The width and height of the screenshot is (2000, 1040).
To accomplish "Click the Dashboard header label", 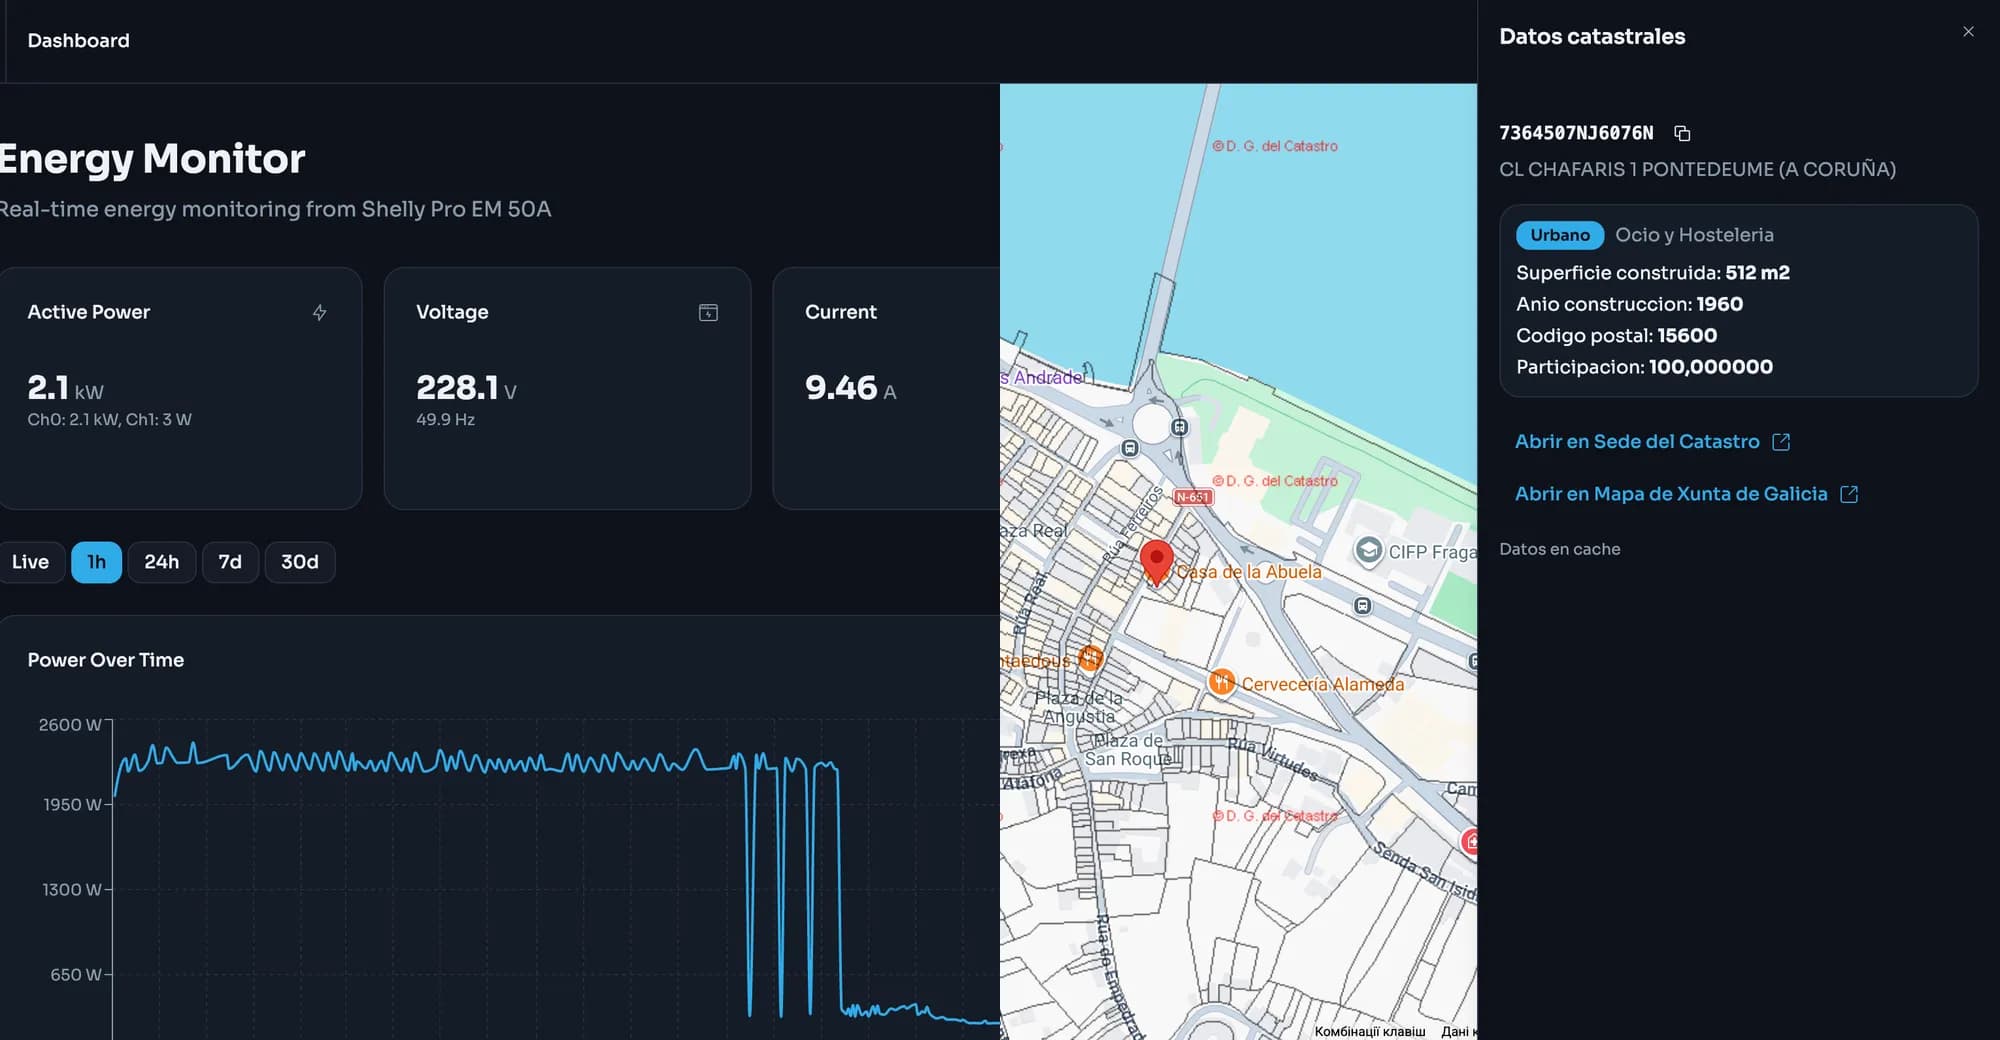I will pyautogui.click(x=78, y=41).
